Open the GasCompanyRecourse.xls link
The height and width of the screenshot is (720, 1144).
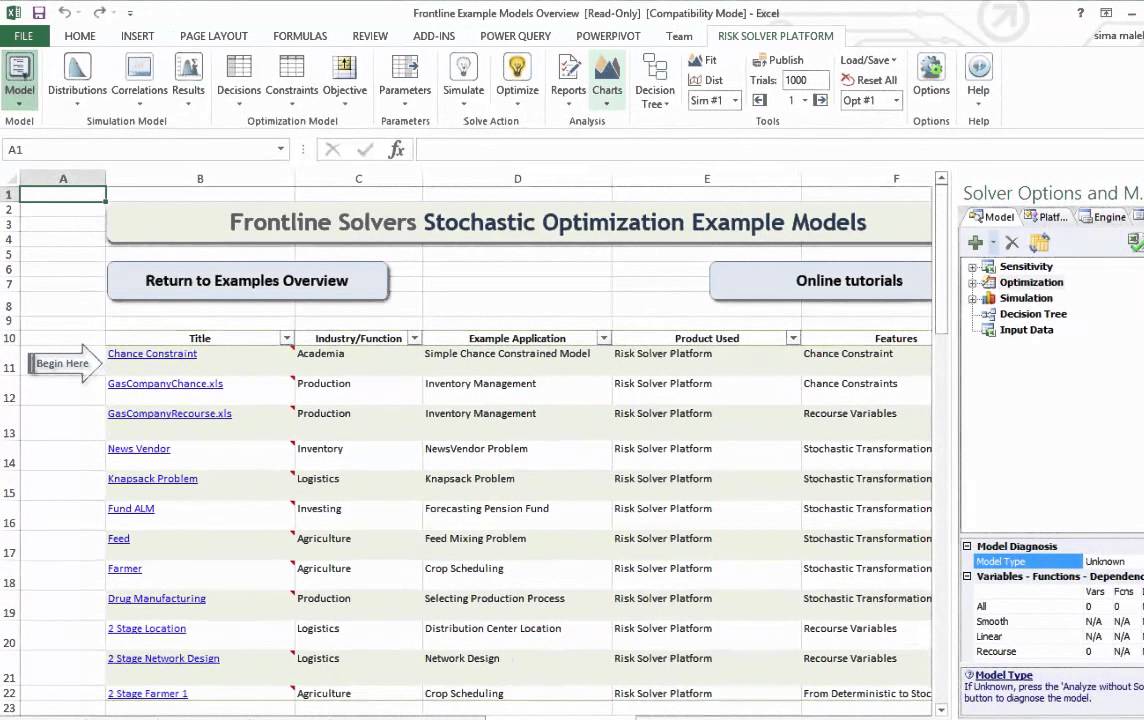coord(170,414)
